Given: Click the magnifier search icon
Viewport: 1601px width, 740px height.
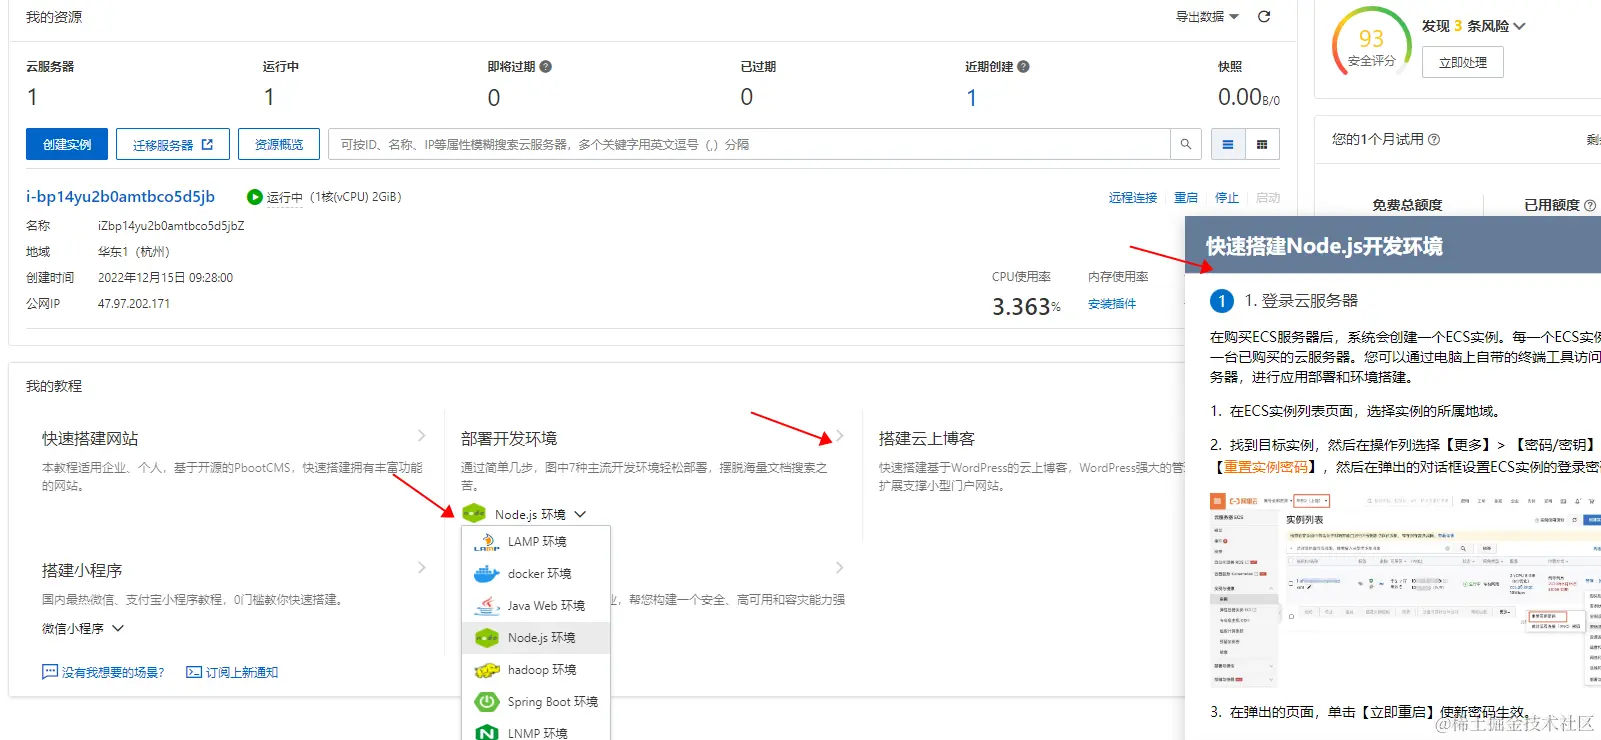Looking at the screenshot, I should tap(1185, 144).
